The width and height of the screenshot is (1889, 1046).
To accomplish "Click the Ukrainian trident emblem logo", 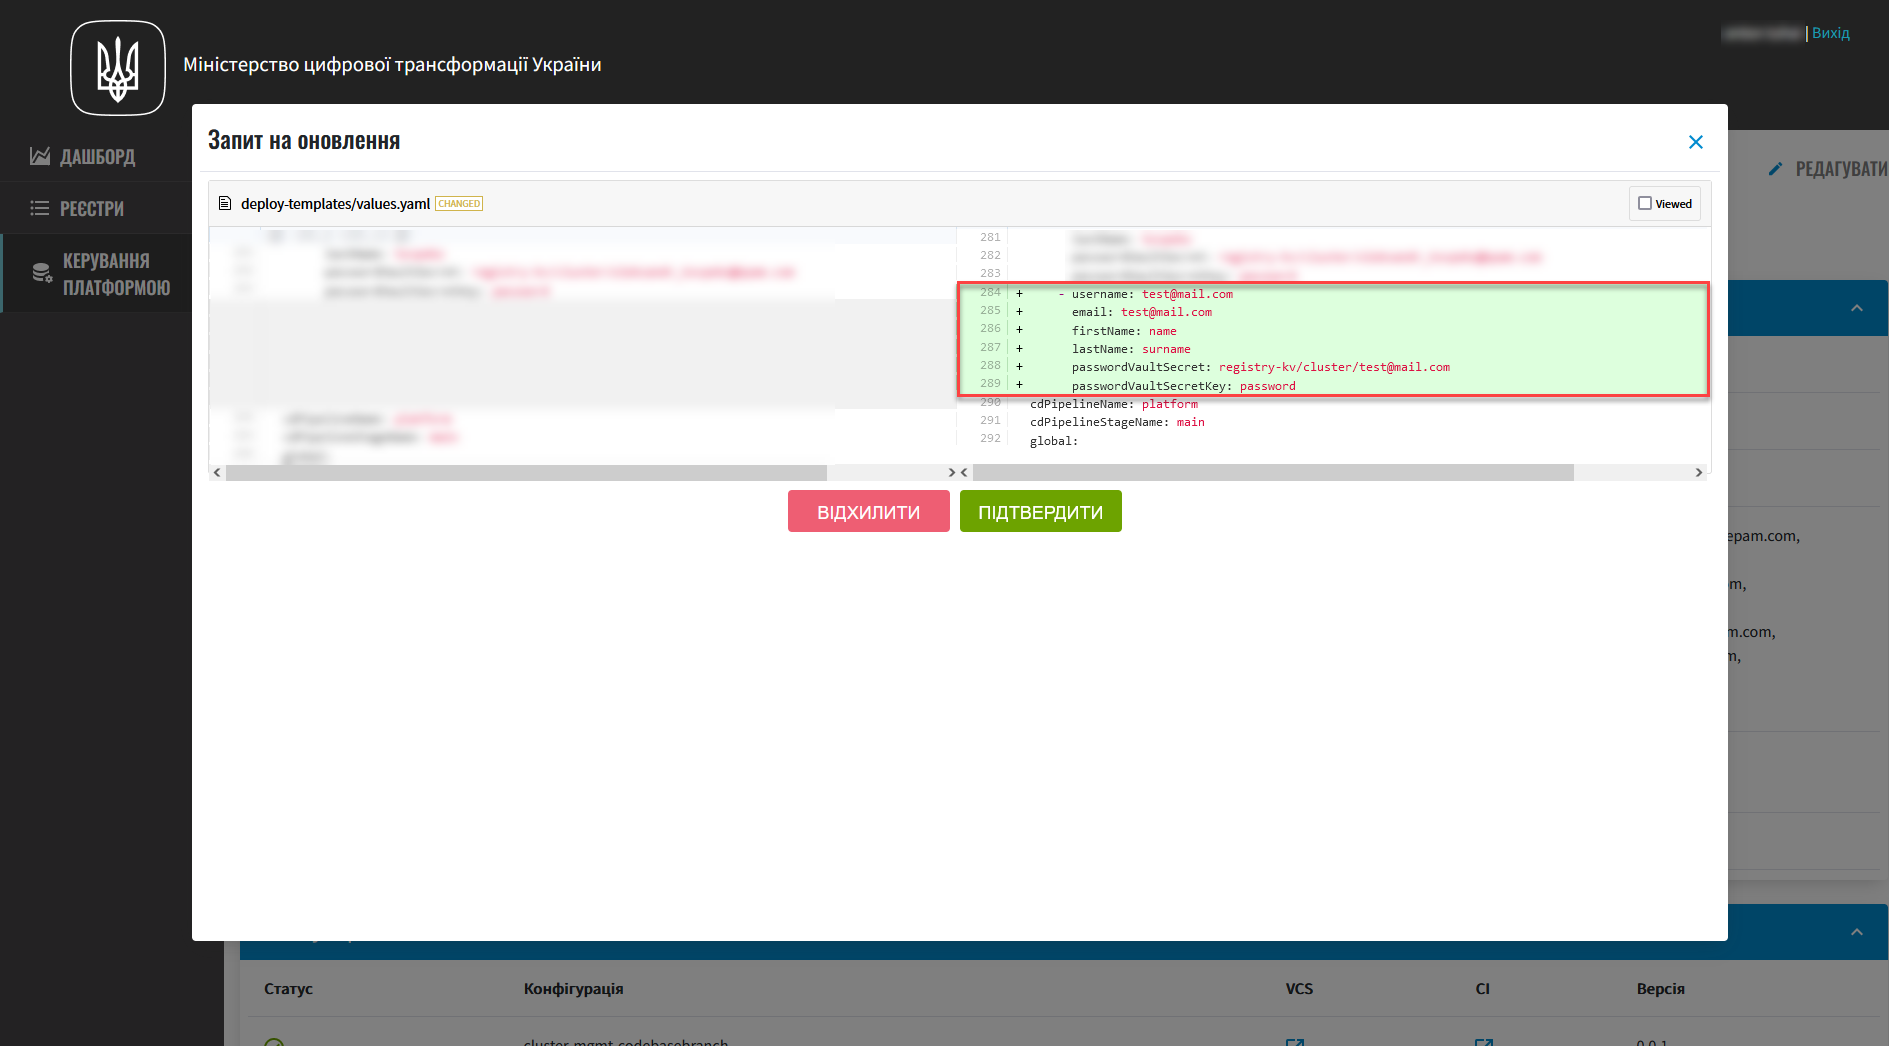I will click(118, 68).
